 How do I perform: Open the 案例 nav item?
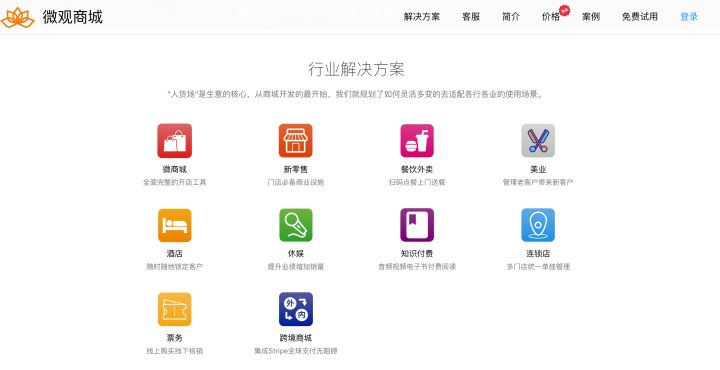coord(591,17)
